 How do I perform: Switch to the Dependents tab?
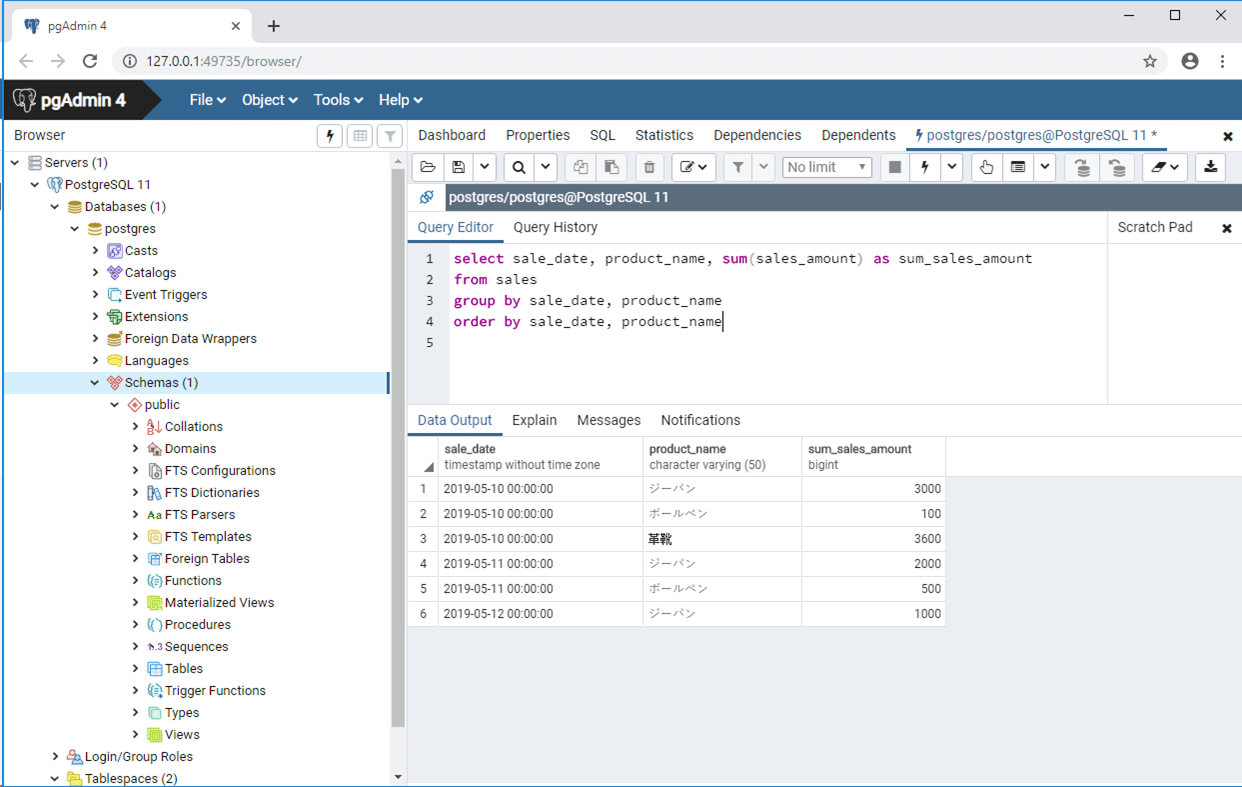click(x=858, y=135)
